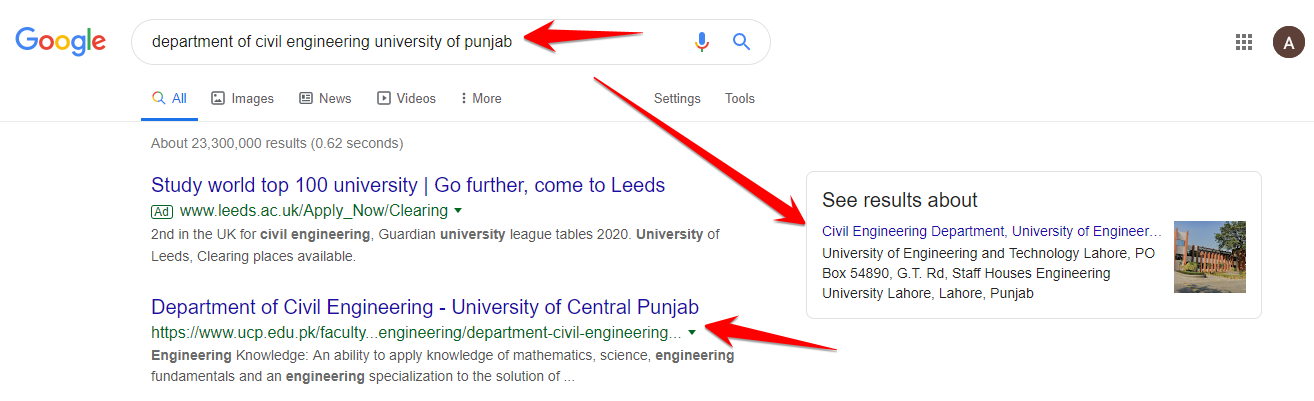This screenshot has height=401, width=1314.
Task: Open search Tools options
Action: [x=740, y=98]
